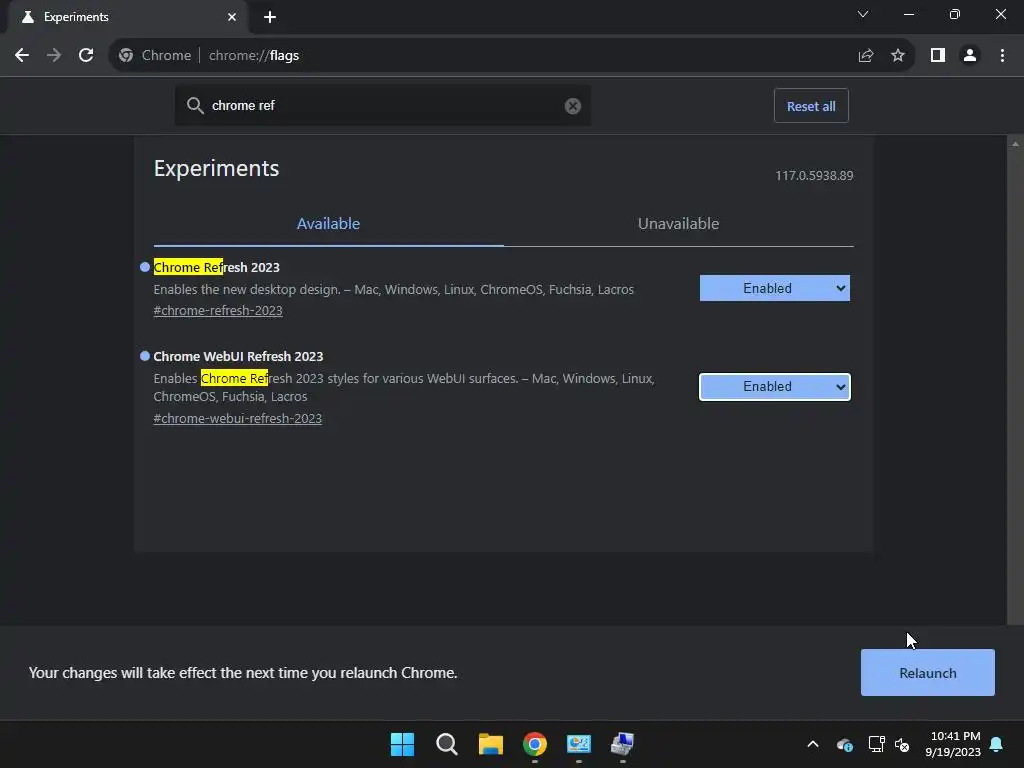Open the notification bell
The image size is (1024, 768).
997,744
